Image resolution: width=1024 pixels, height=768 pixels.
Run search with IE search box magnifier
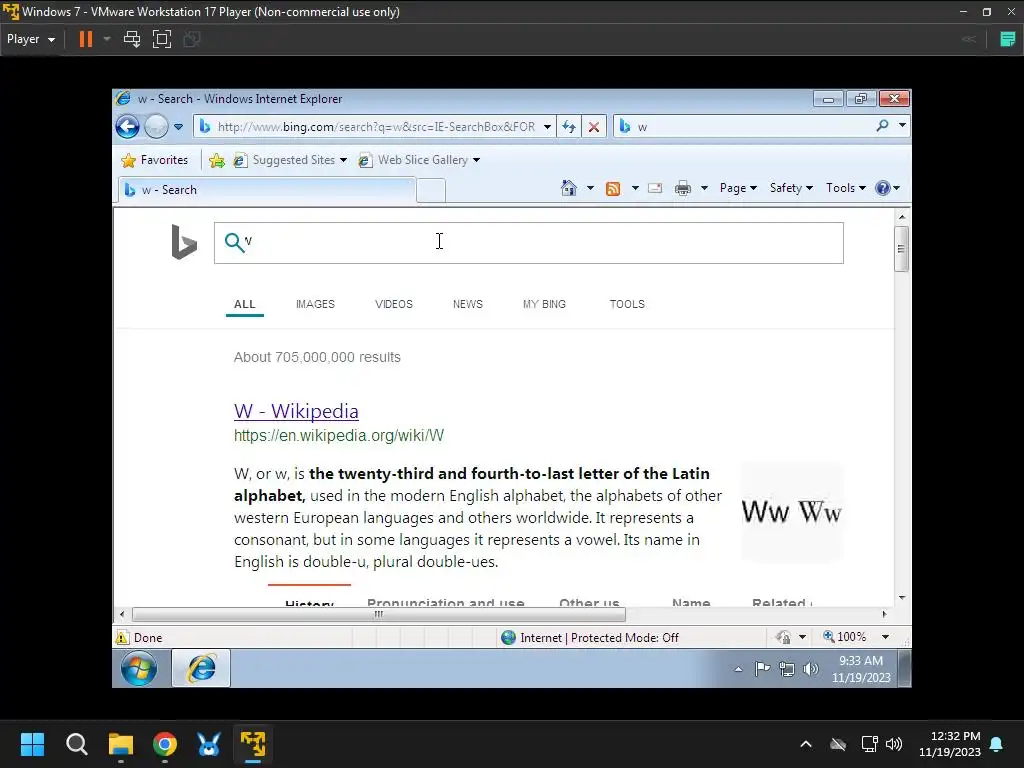click(882, 125)
